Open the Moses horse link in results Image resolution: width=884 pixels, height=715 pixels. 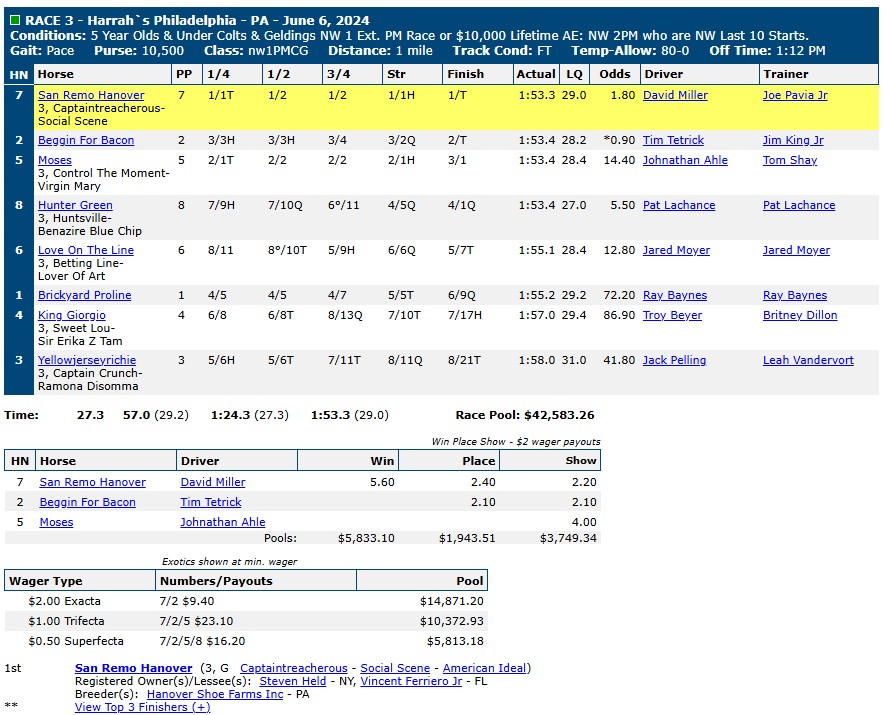pos(55,160)
